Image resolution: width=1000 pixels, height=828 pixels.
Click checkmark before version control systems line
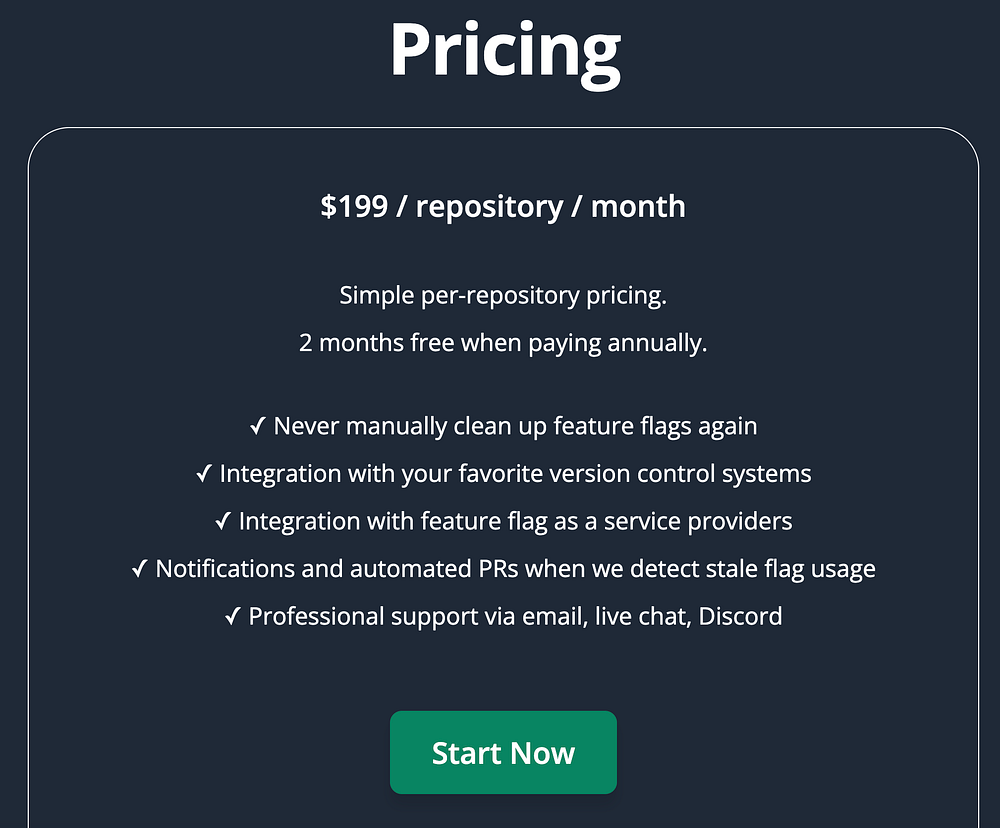(x=203, y=473)
